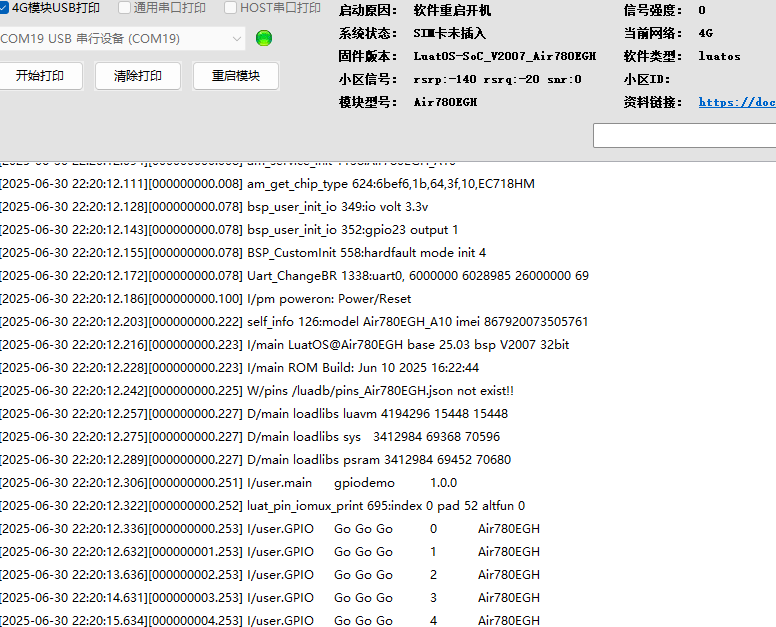This screenshot has width=776, height=627.
Task: Click the 小区ID label
Action: click(646, 79)
